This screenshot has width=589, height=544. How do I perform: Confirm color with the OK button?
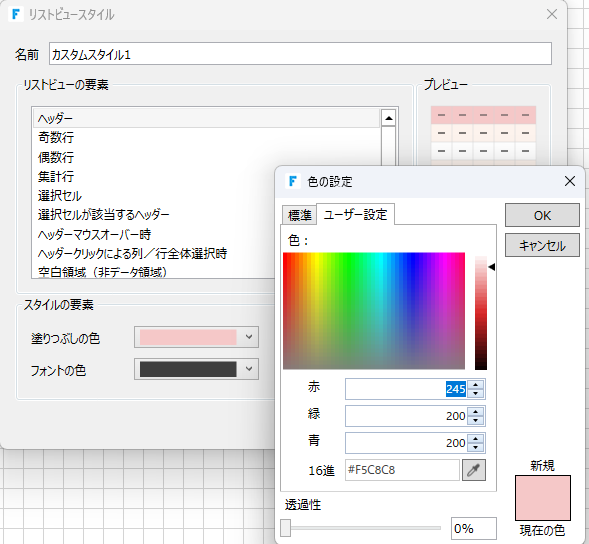542,215
